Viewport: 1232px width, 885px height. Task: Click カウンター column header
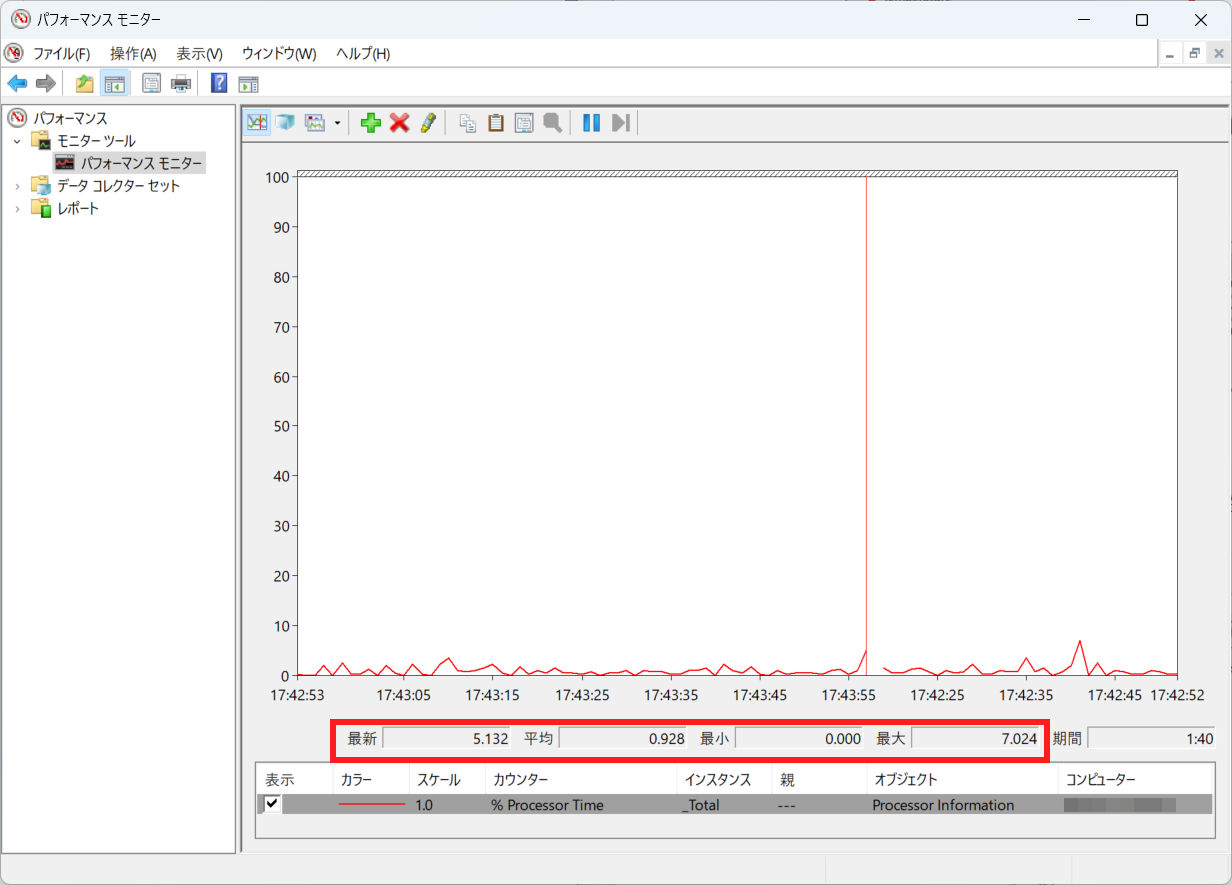coord(519,779)
